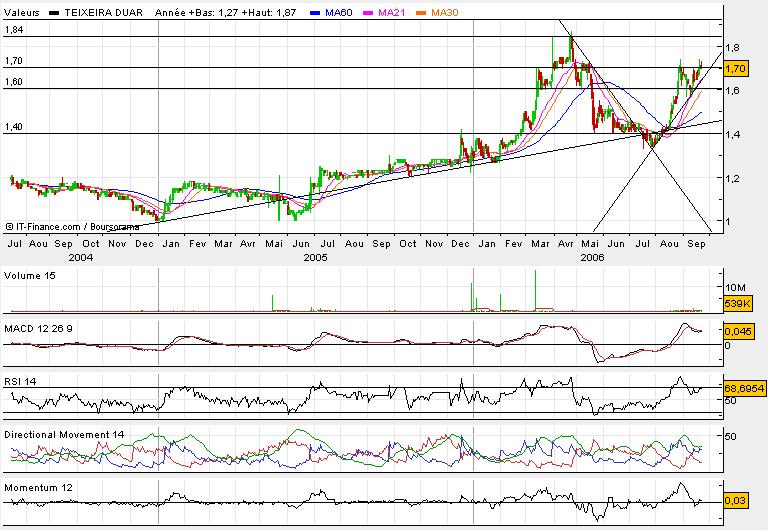
Task: Select the MA21 legend label
Action: tap(391, 13)
